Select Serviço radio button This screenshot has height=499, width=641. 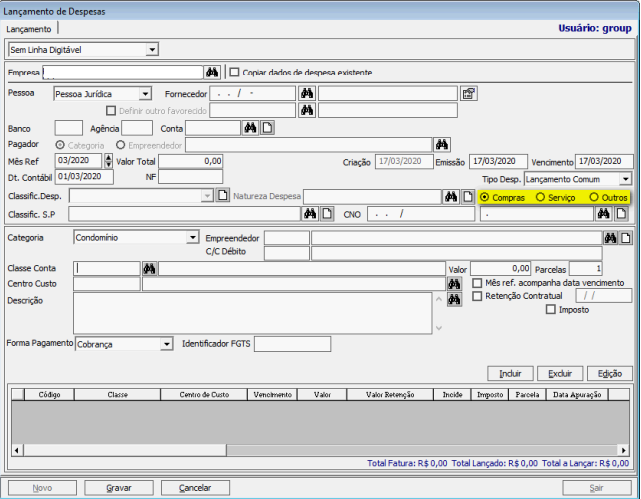click(x=540, y=197)
